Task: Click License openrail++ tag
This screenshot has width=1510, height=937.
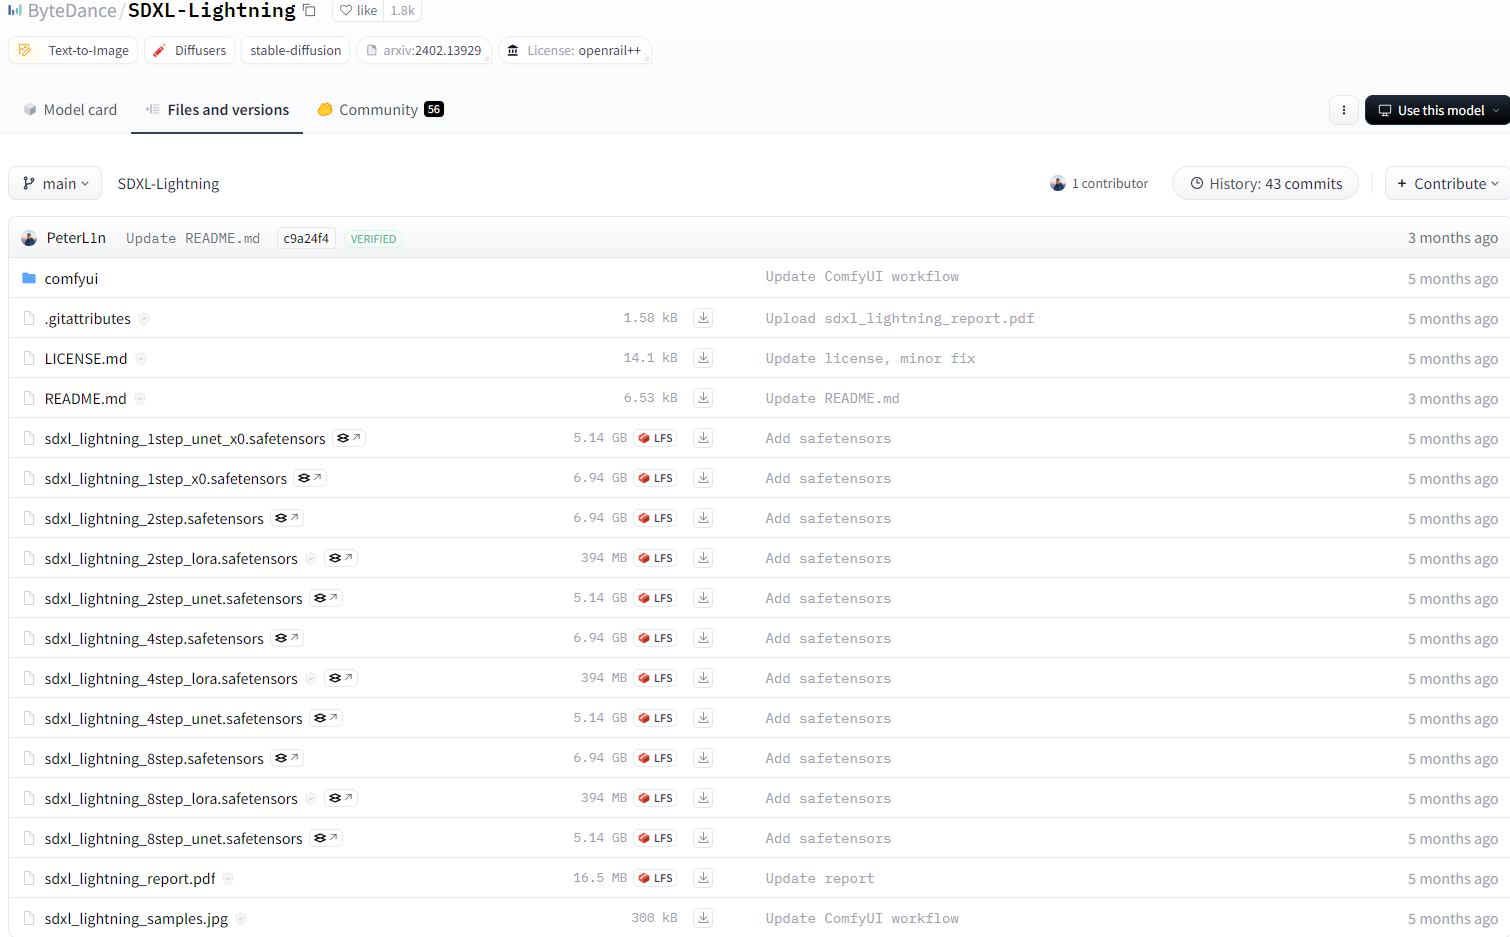Action: [x=574, y=50]
